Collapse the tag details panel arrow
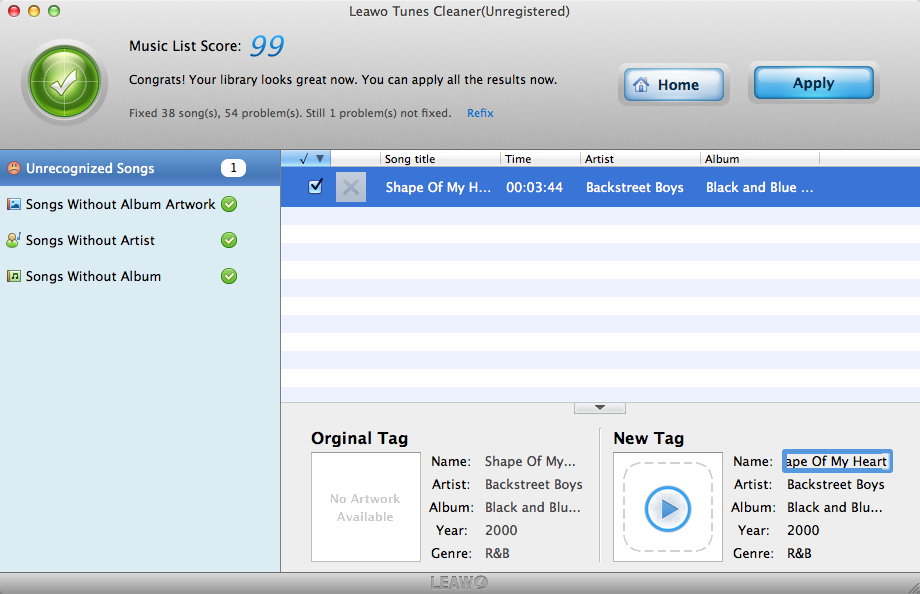Screen dimensions: 920x594 pyautogui.click(x=600, y=408)
